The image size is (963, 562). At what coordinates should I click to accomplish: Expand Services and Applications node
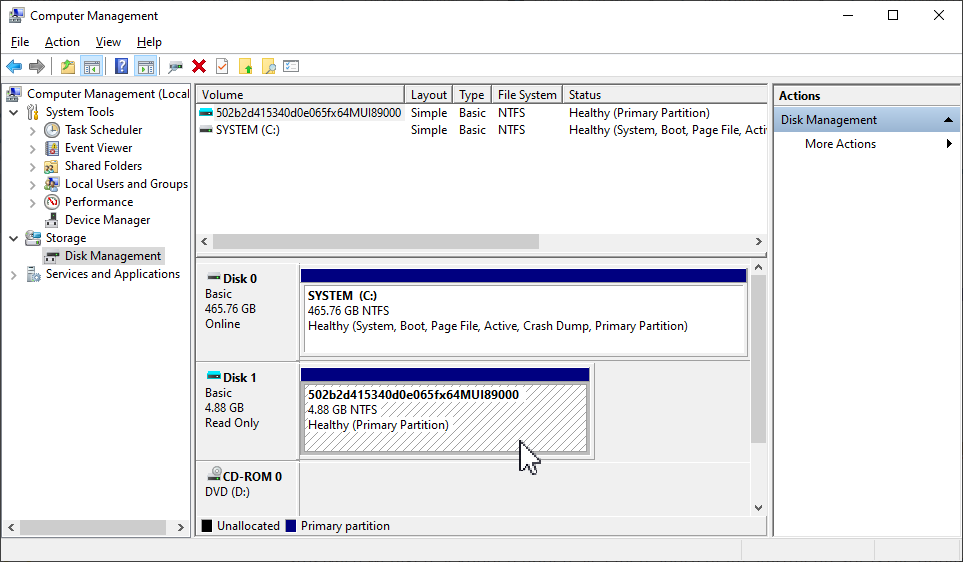tap(14, 276)
